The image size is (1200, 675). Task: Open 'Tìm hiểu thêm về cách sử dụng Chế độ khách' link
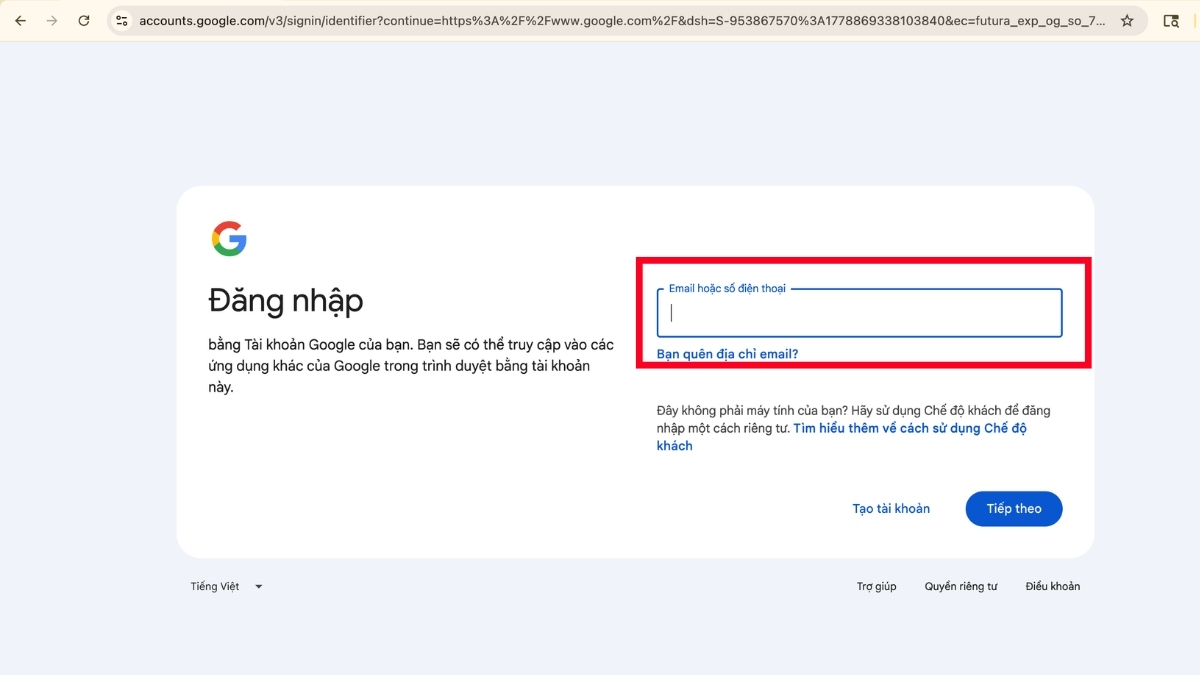tap(842, 437)
